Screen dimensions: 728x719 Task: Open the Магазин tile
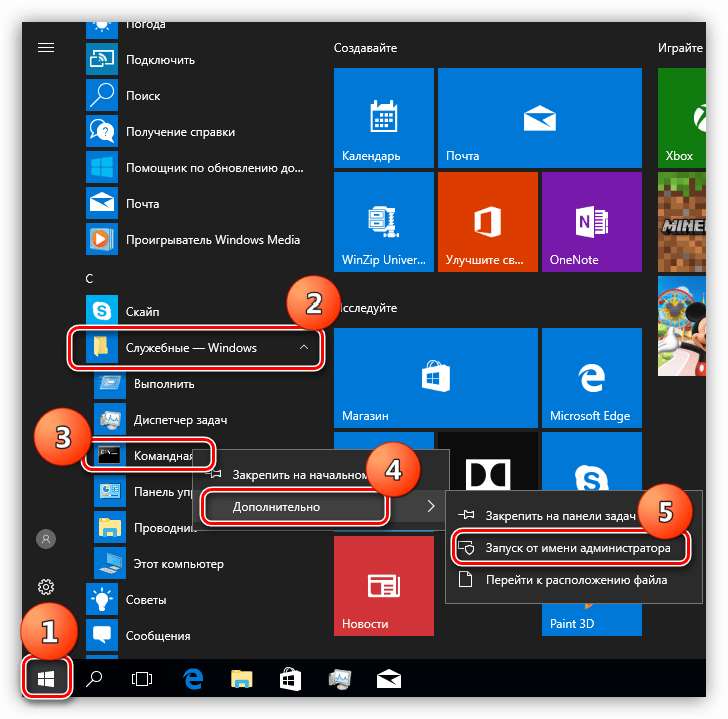(436, 378)
